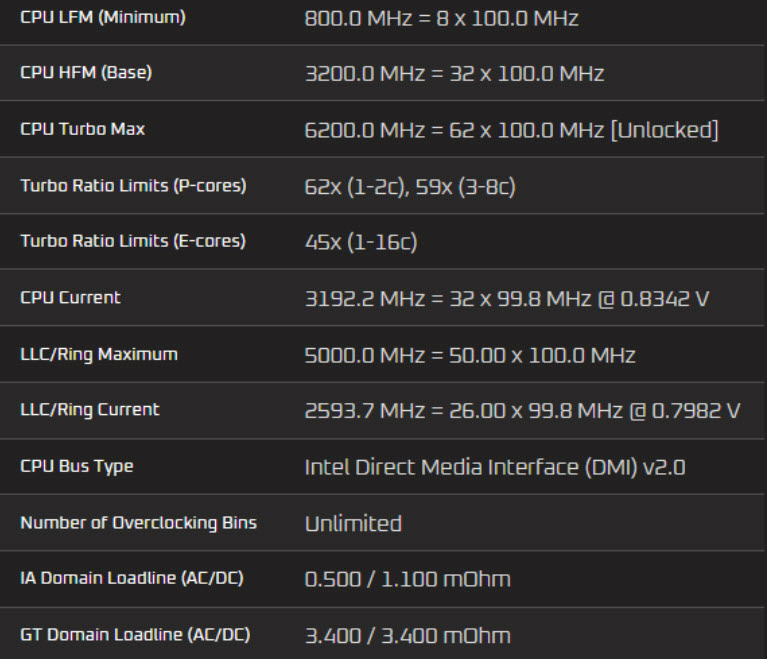Select the 45x (1-16c) value
The height and width of the screenshot is (659, 767).
[360, 242]
